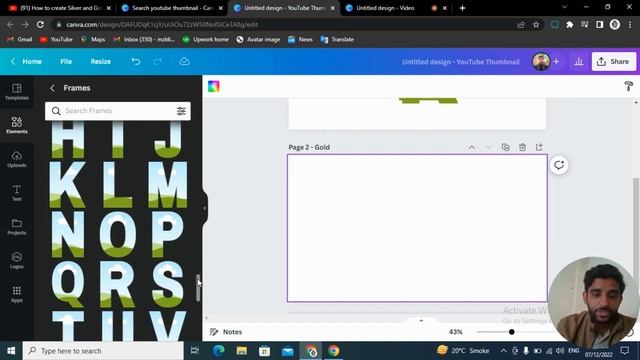Open the Gmail bookmark
The width and height of the screenshot is (640, 360).
coord(20,40)
